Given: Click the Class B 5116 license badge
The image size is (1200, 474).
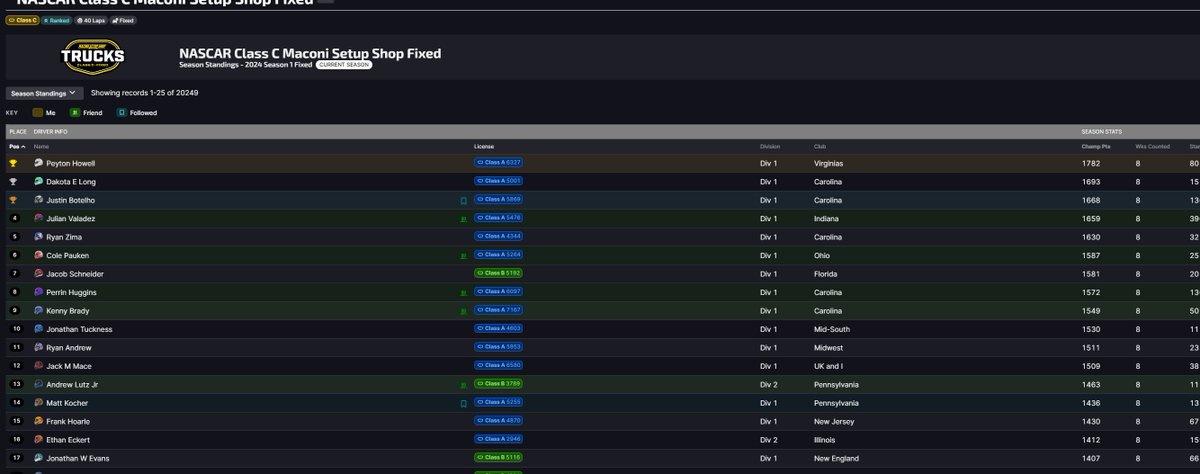Looking at the screenshot, I should (498, 458).
